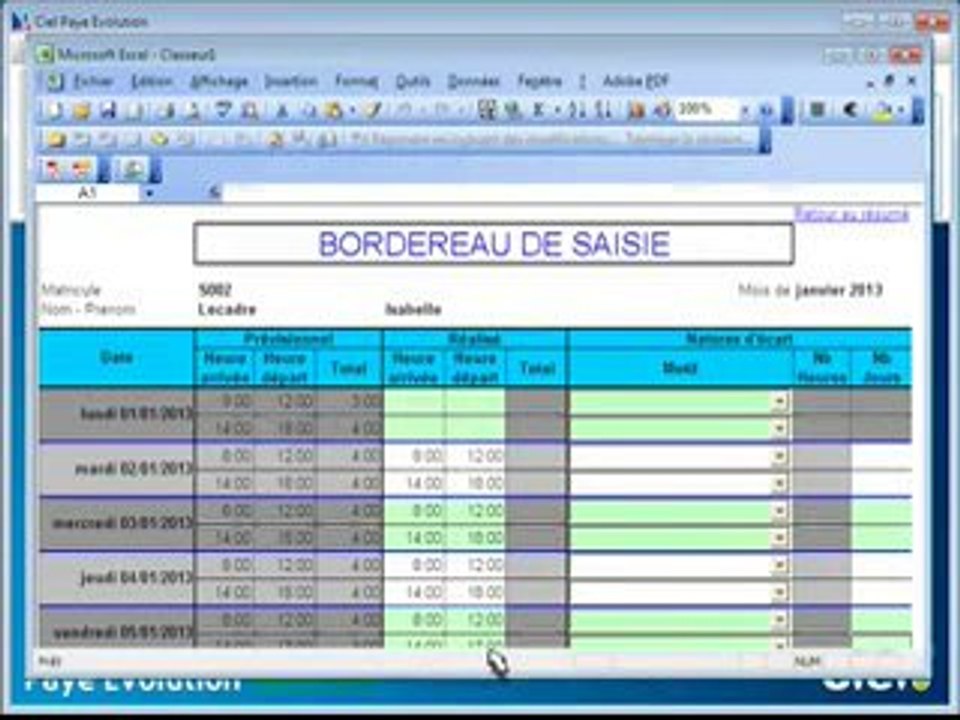Open the Insertion menu

click(x=291, y=81)
